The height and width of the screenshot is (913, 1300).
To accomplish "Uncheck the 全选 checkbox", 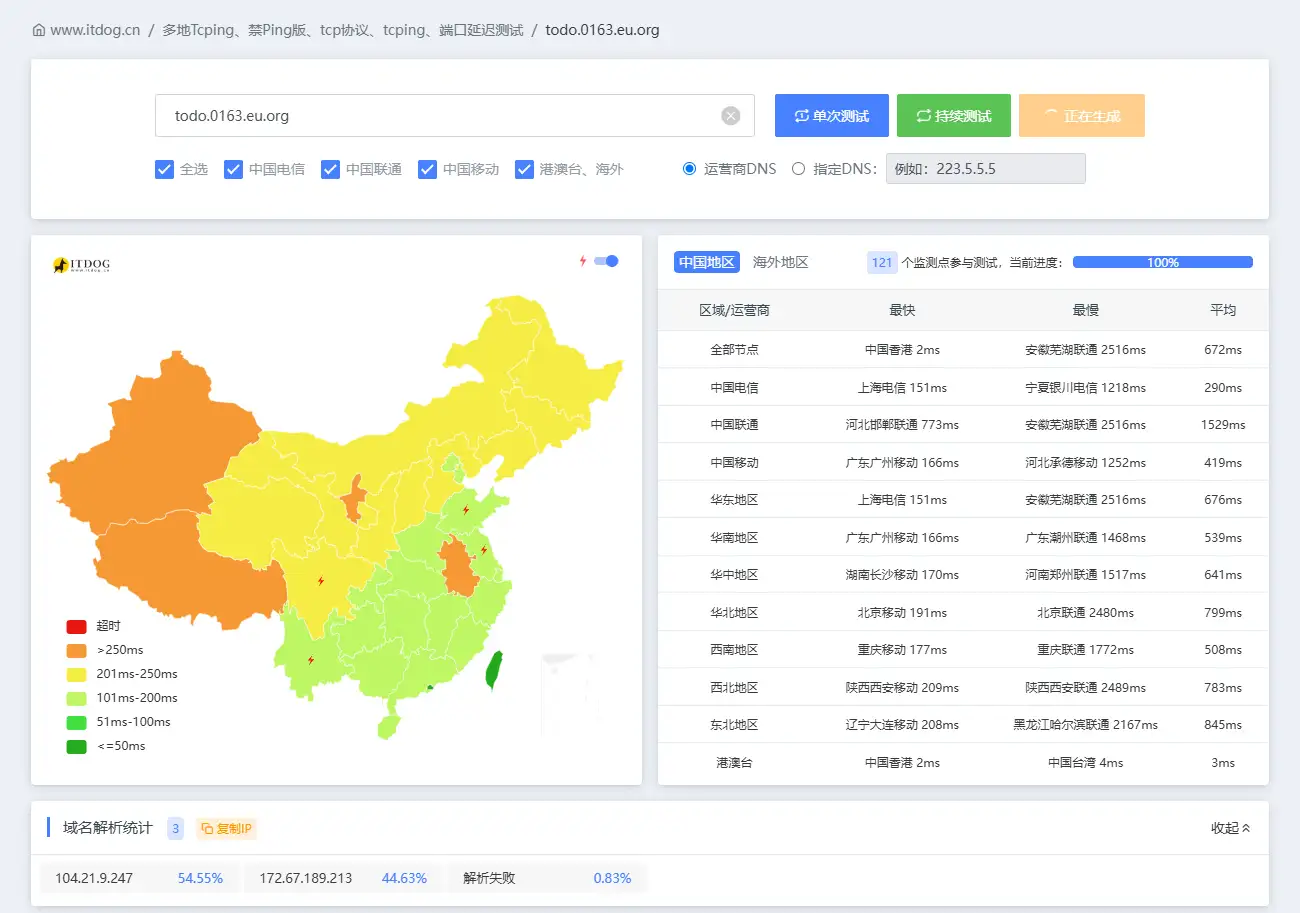I will (x=165, y=169).
